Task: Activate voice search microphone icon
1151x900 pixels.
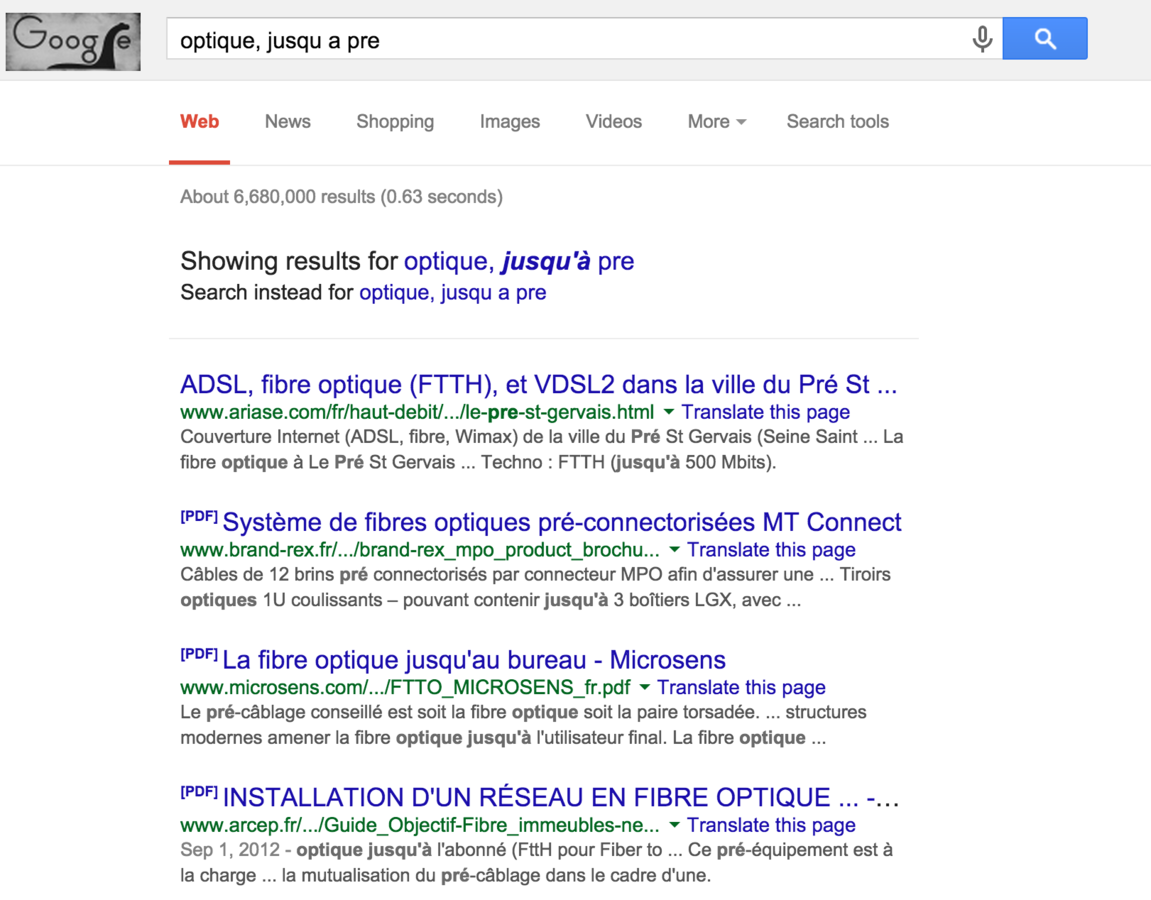Action: (982, 38)
